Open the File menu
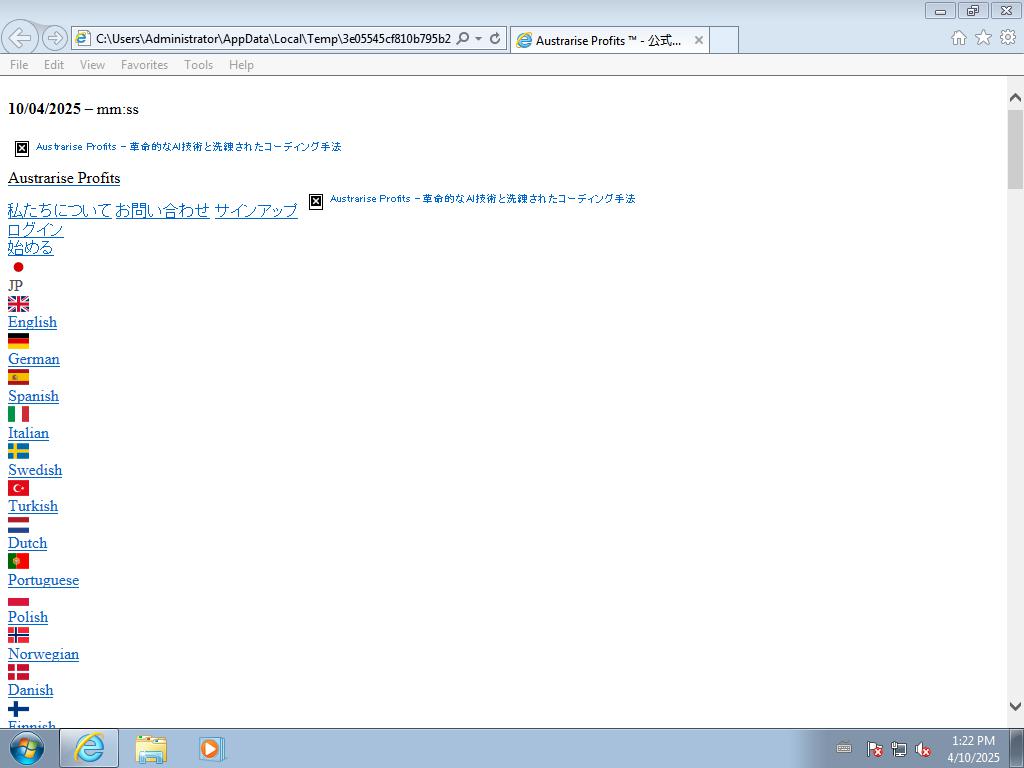 point(19,65)
